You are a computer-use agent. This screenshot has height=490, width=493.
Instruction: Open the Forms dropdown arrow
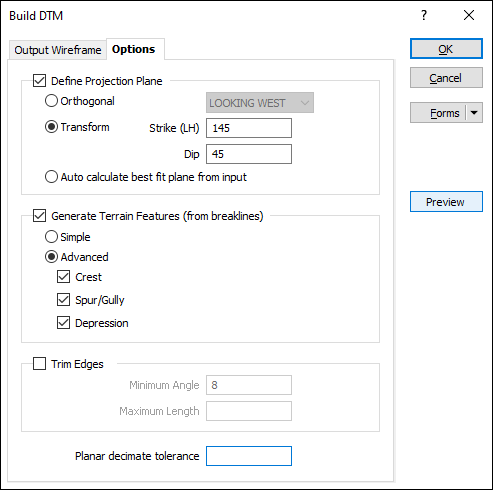coord(474,113)
